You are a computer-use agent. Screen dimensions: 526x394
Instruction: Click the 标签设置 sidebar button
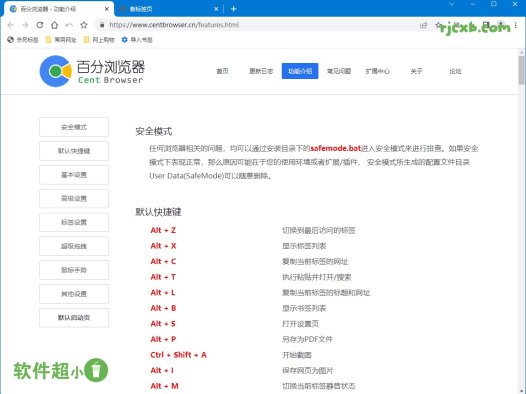[74, 222]
